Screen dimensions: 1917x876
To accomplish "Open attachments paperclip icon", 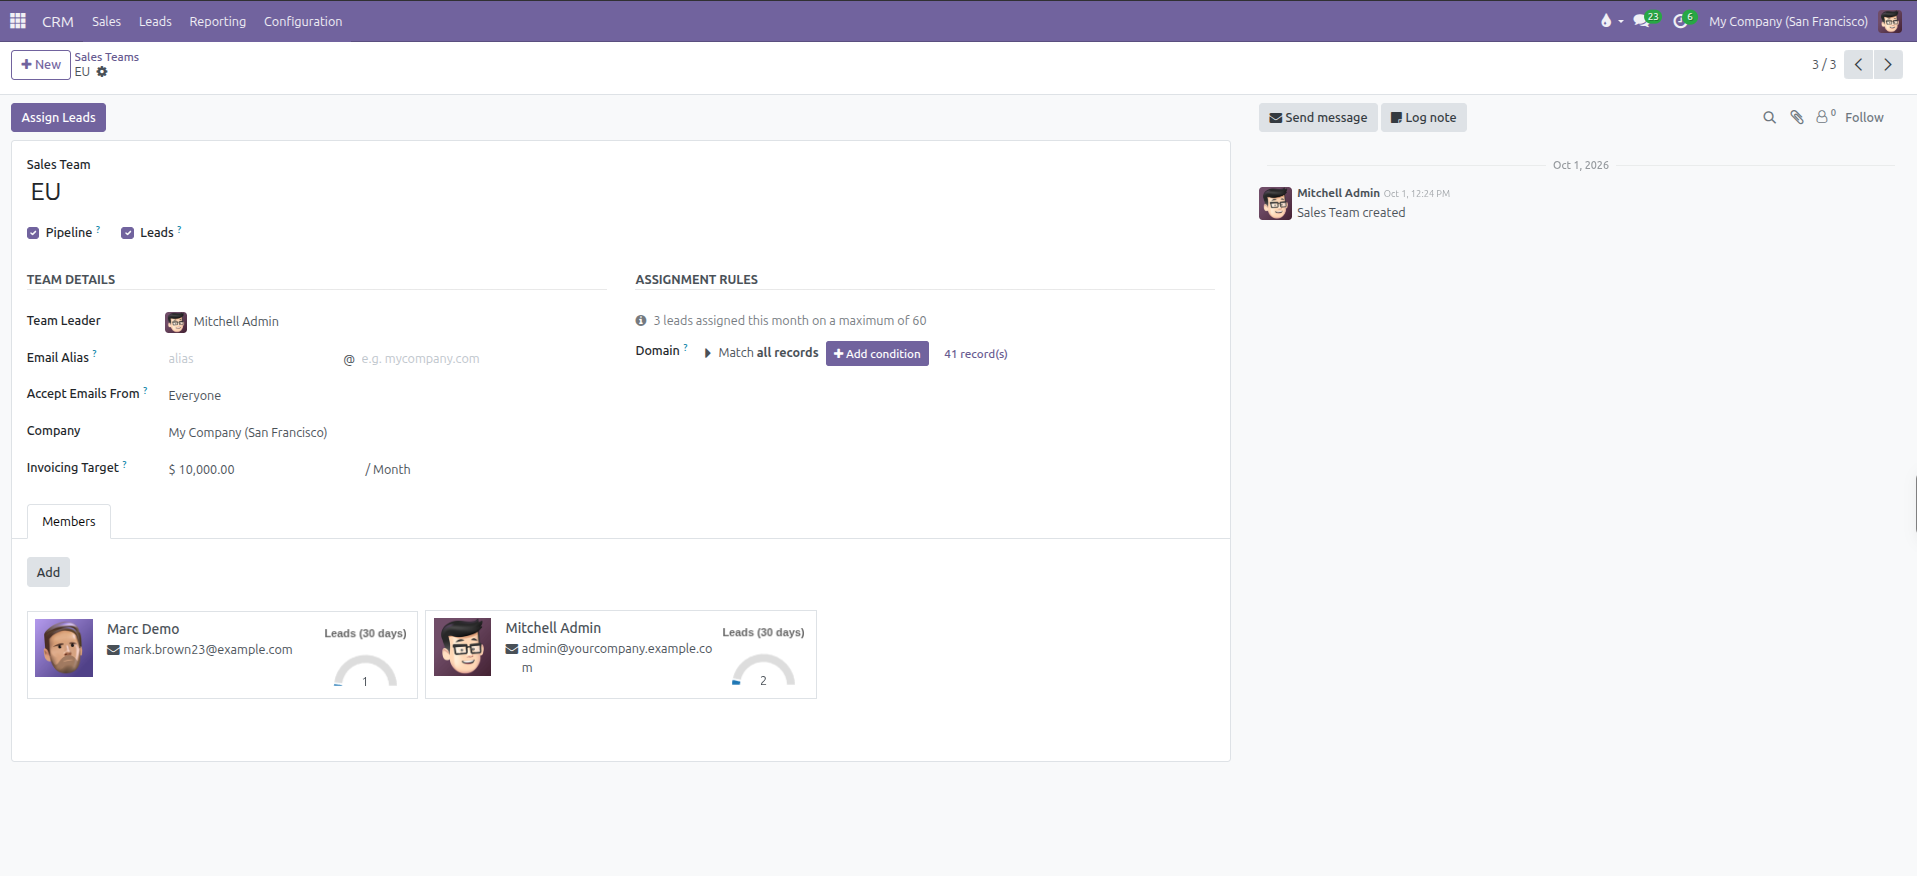I will [1797, 117].
